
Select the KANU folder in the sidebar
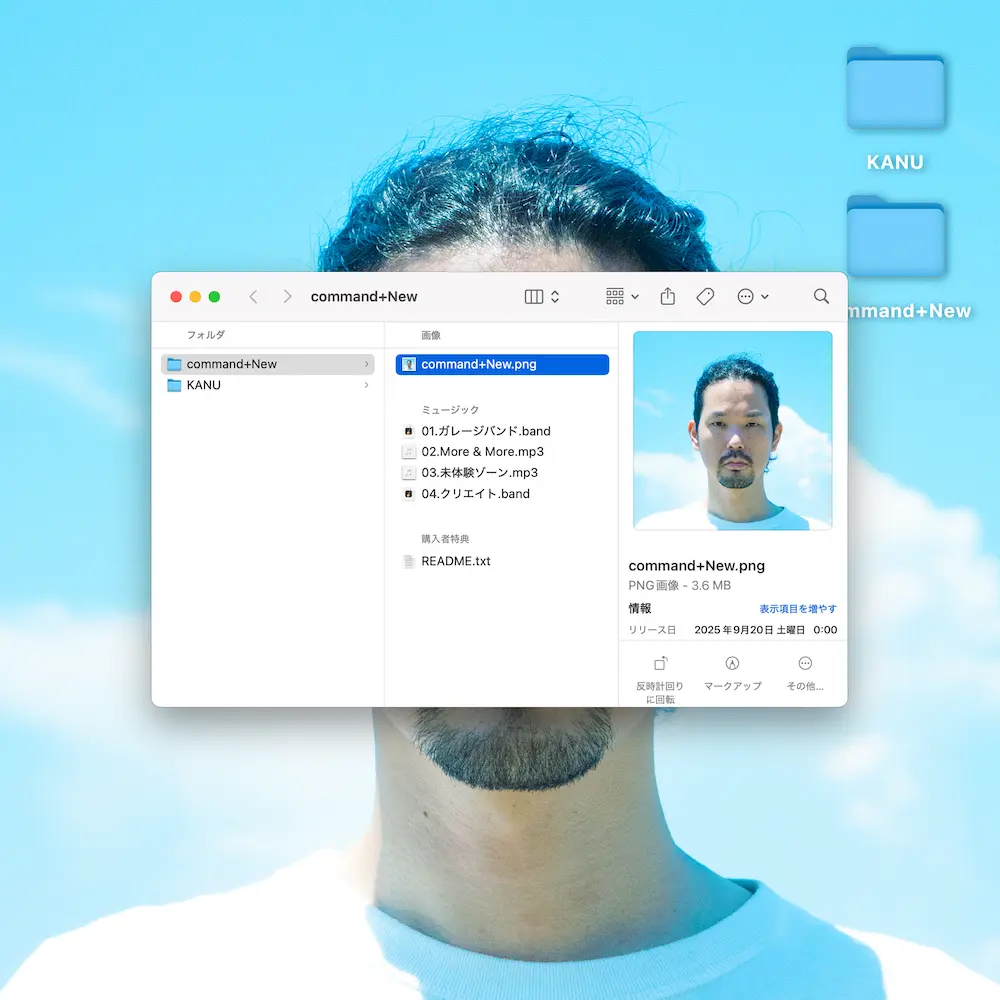[205, 385]
